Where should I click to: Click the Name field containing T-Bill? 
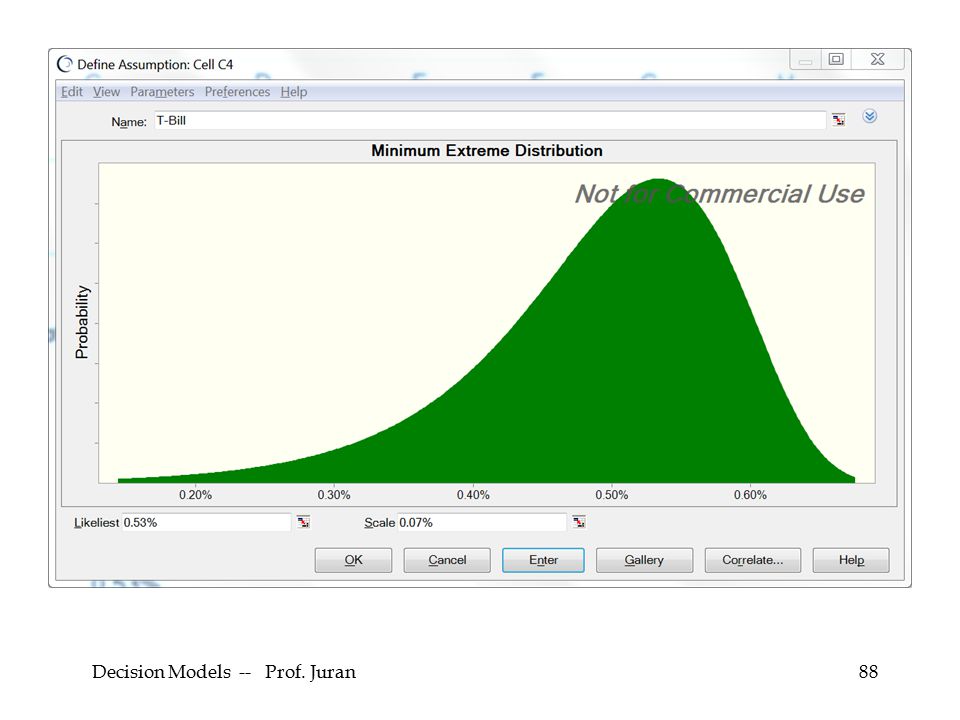coord(490,121)
